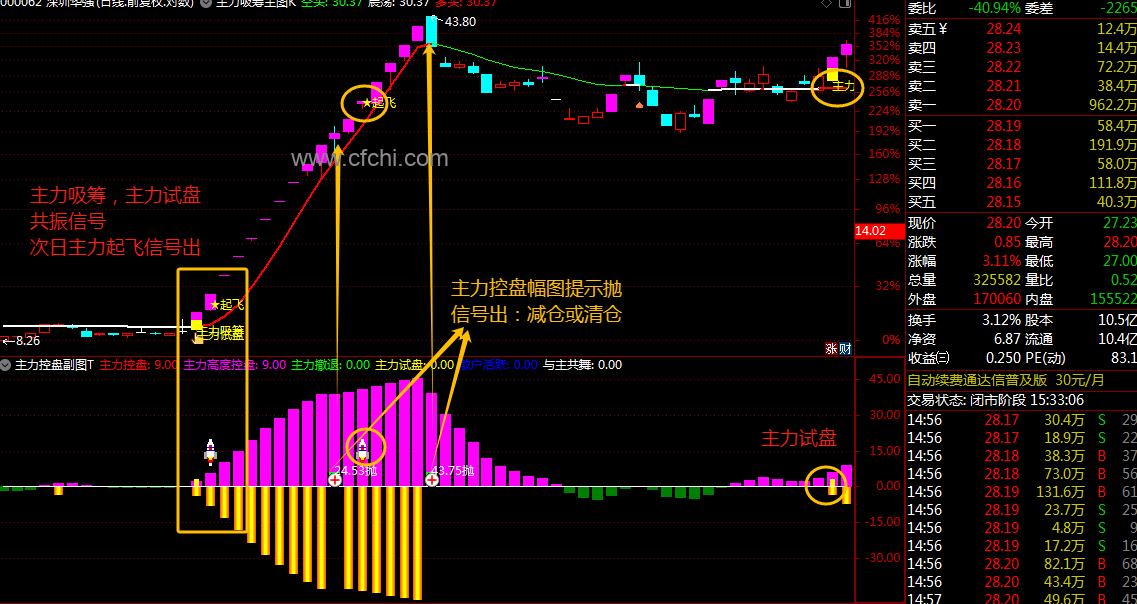Click the pointing hand icon near 主力吸筹
1137x604 pixels.
coord(197,337)
